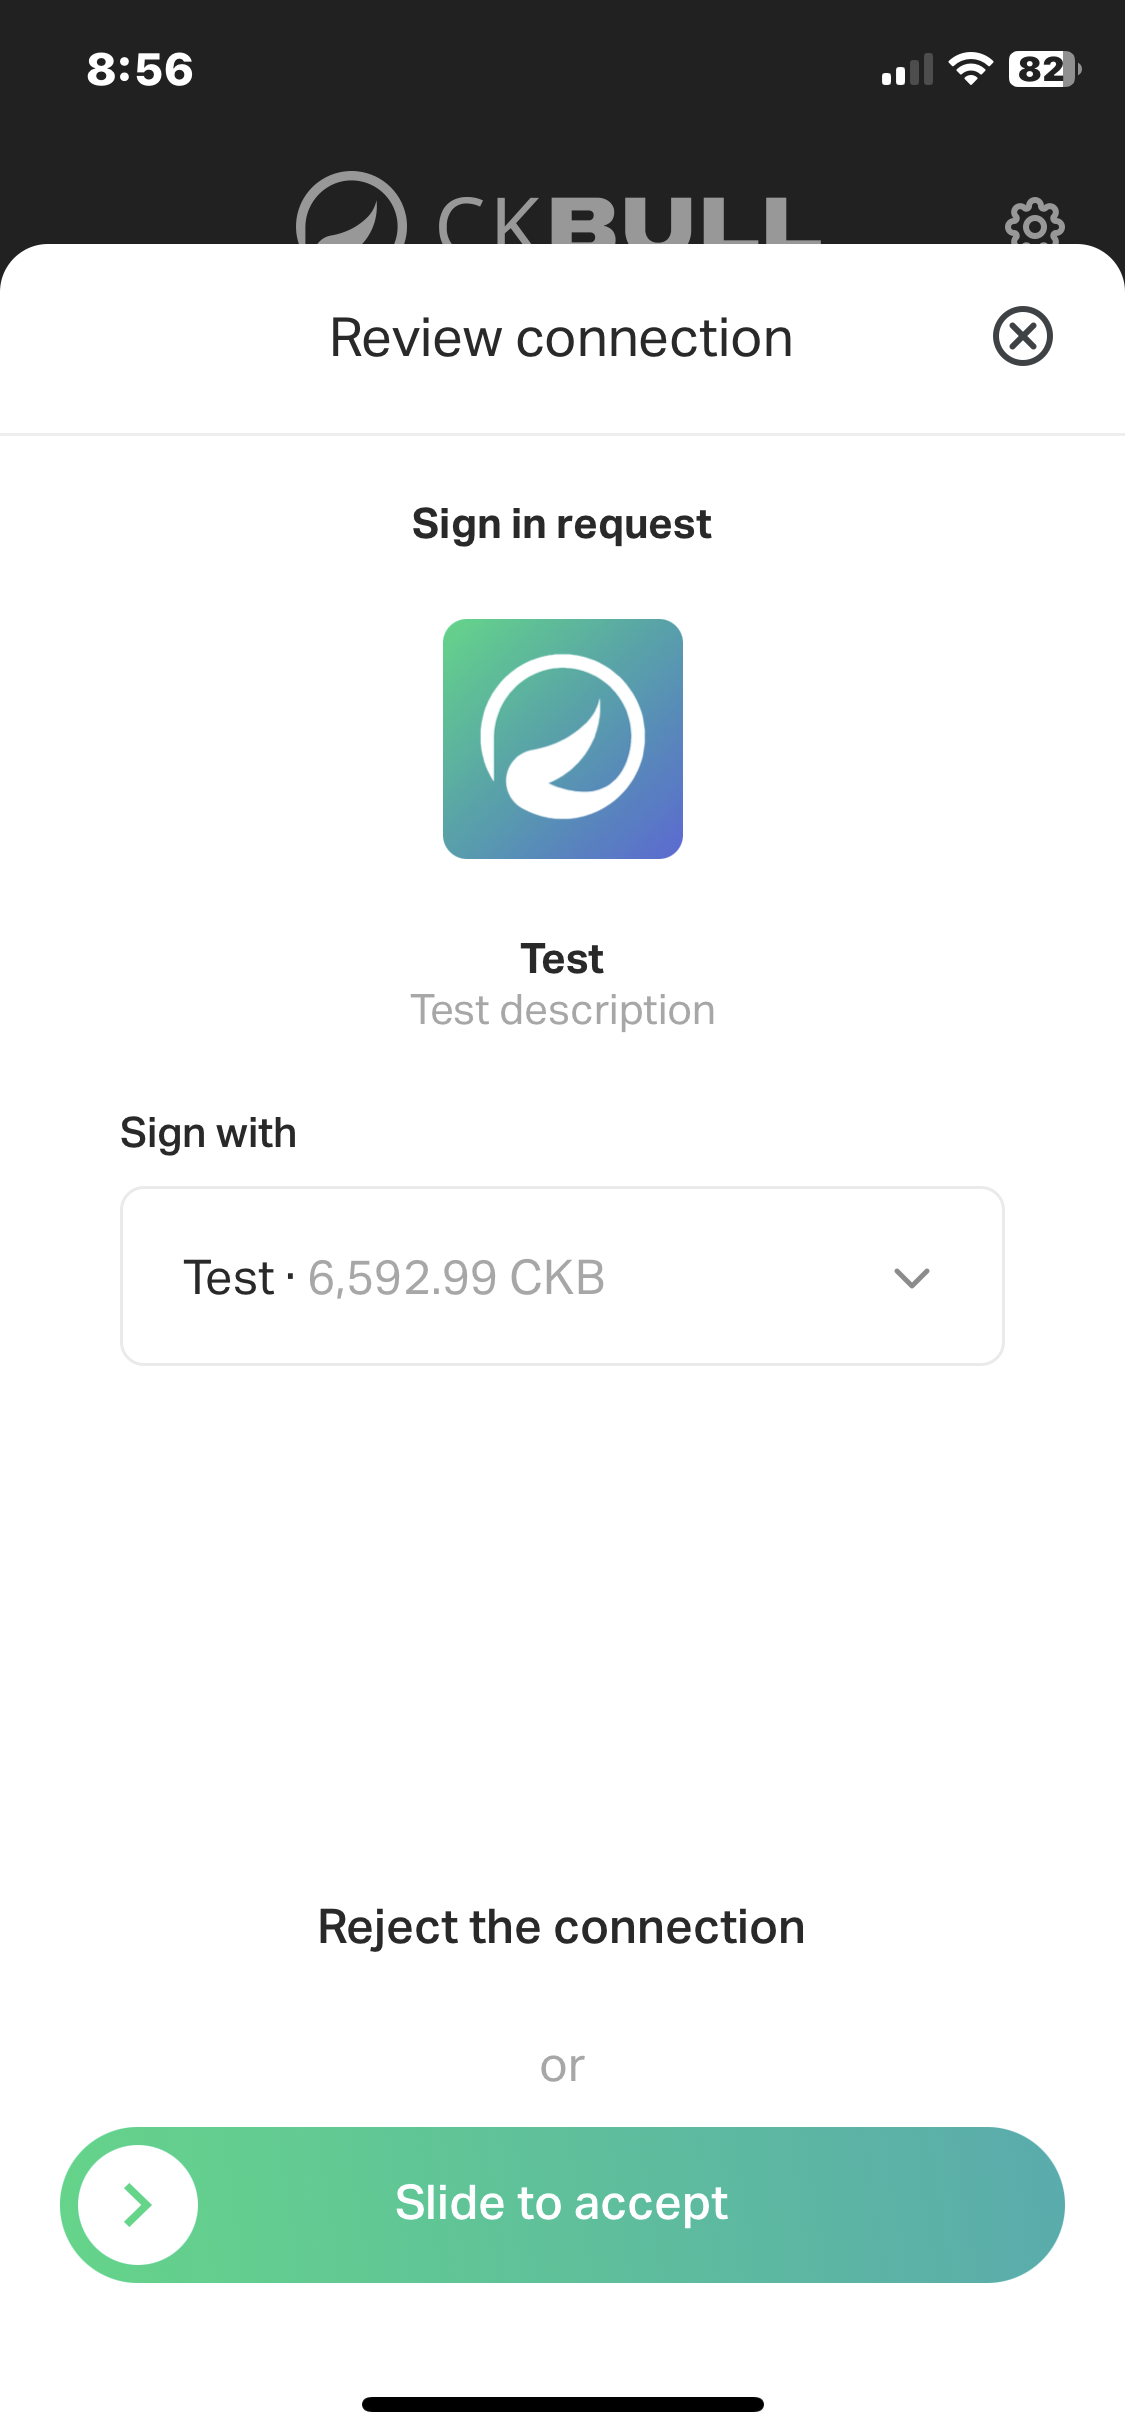Tap the battery indicator showing 82

point(1044,69)
